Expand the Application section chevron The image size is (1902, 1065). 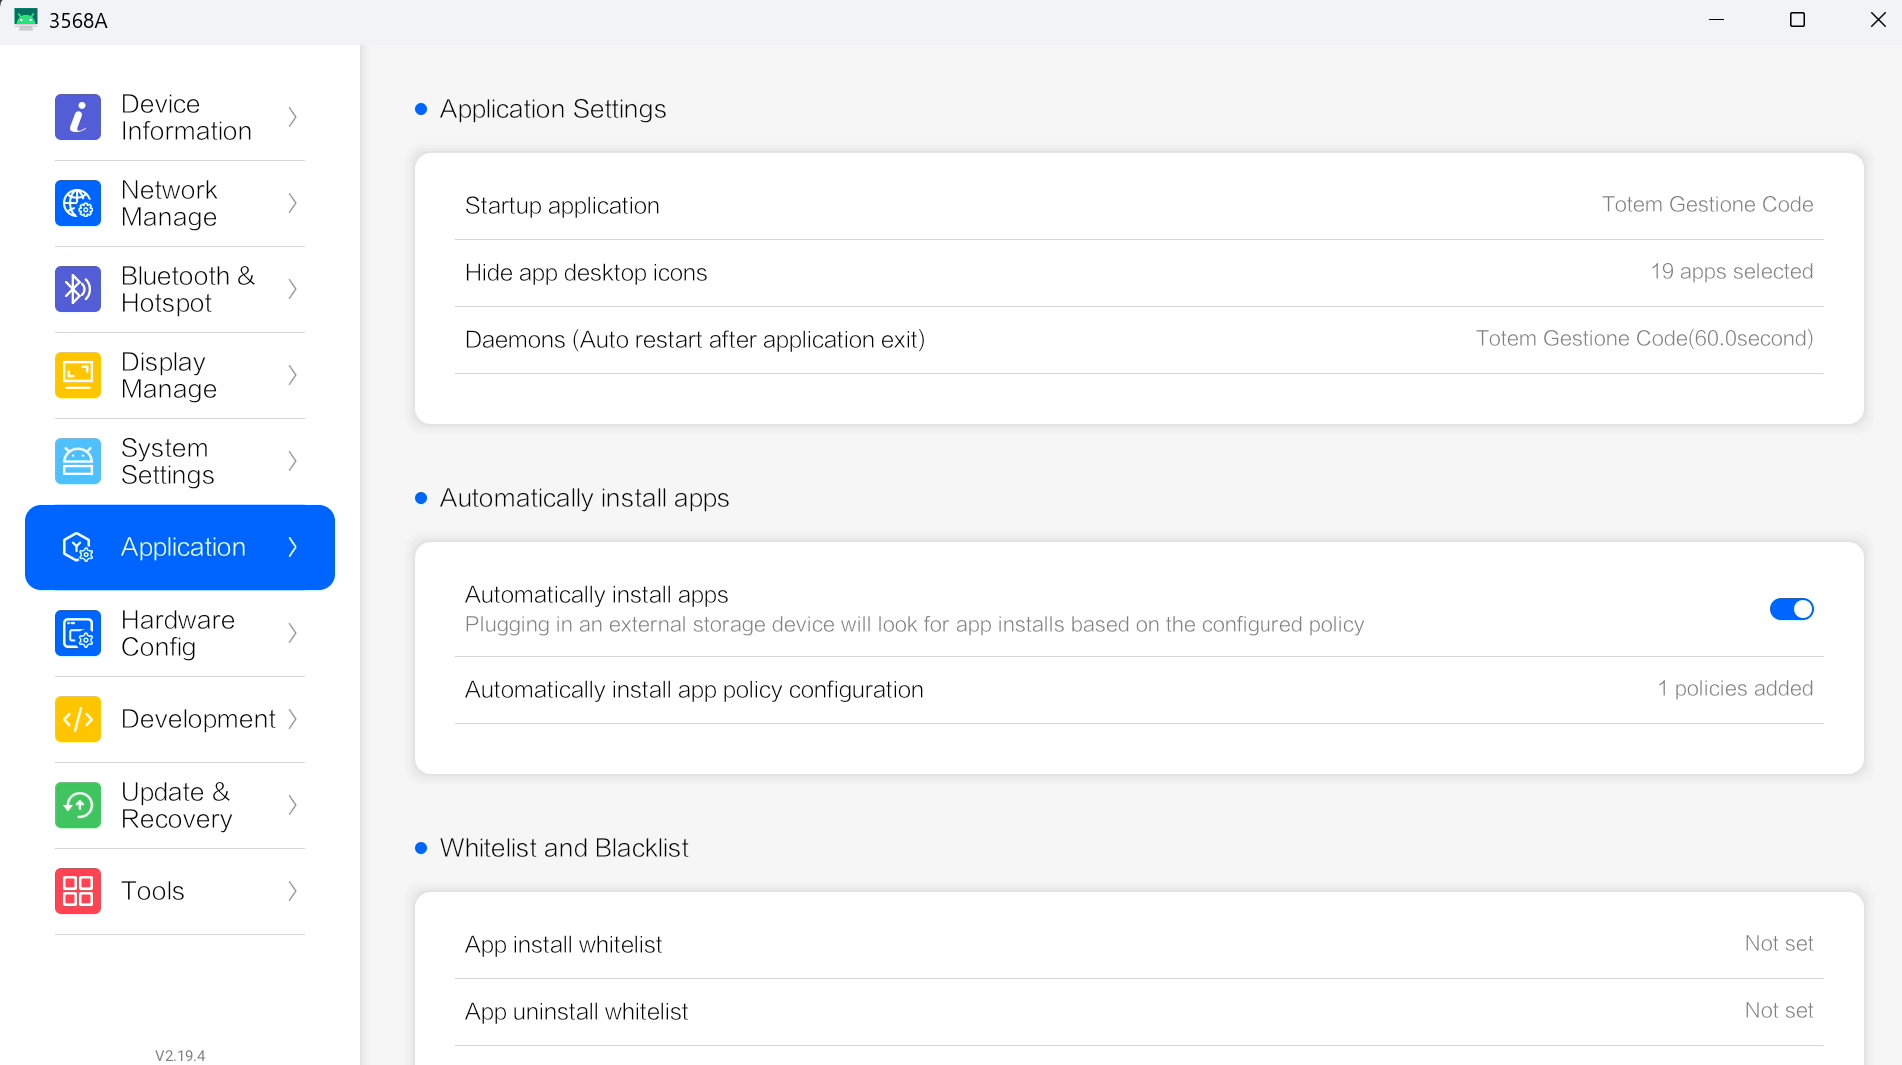click(x=292, y=547)
